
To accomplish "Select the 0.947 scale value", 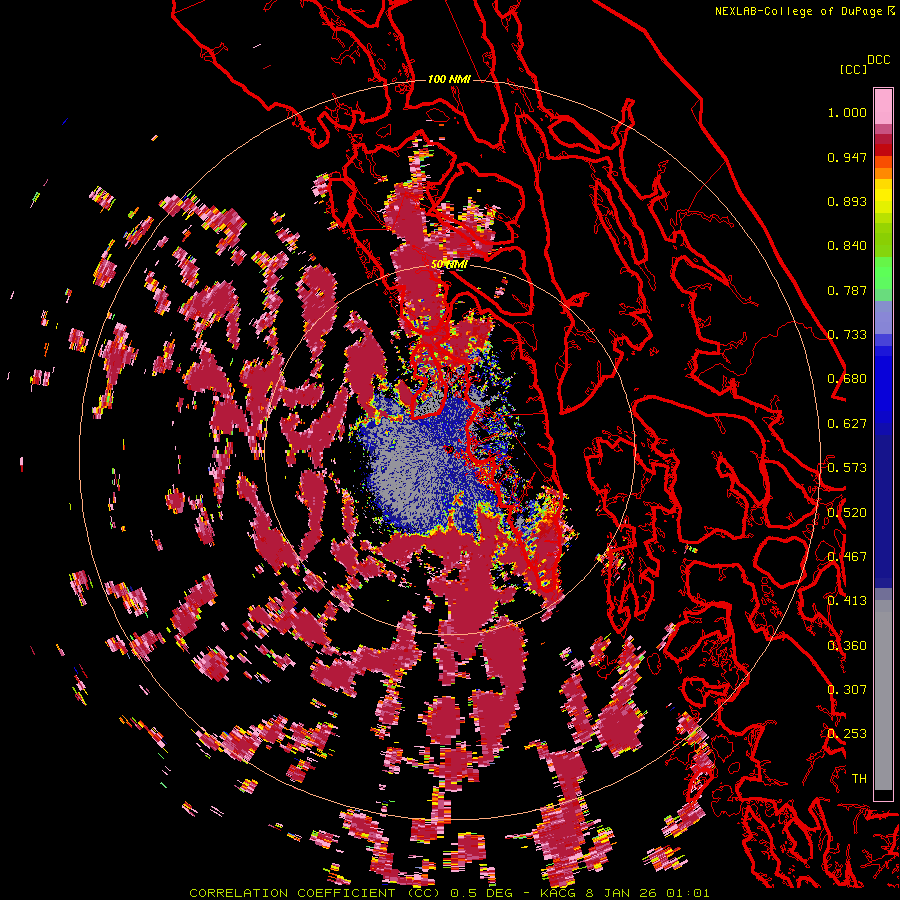I will coord(847,157).
